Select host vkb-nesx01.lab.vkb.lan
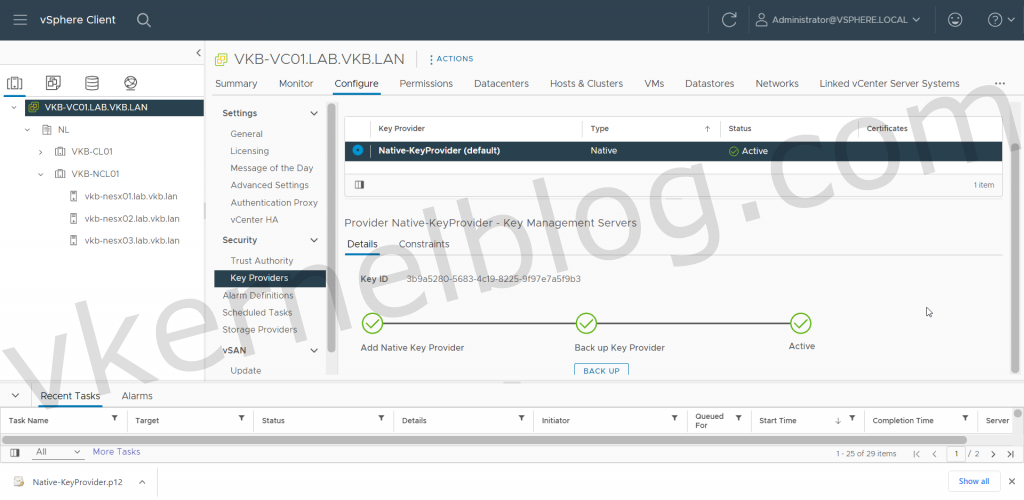The height and width of the screenshot is (500, 1024). (132, 196)
